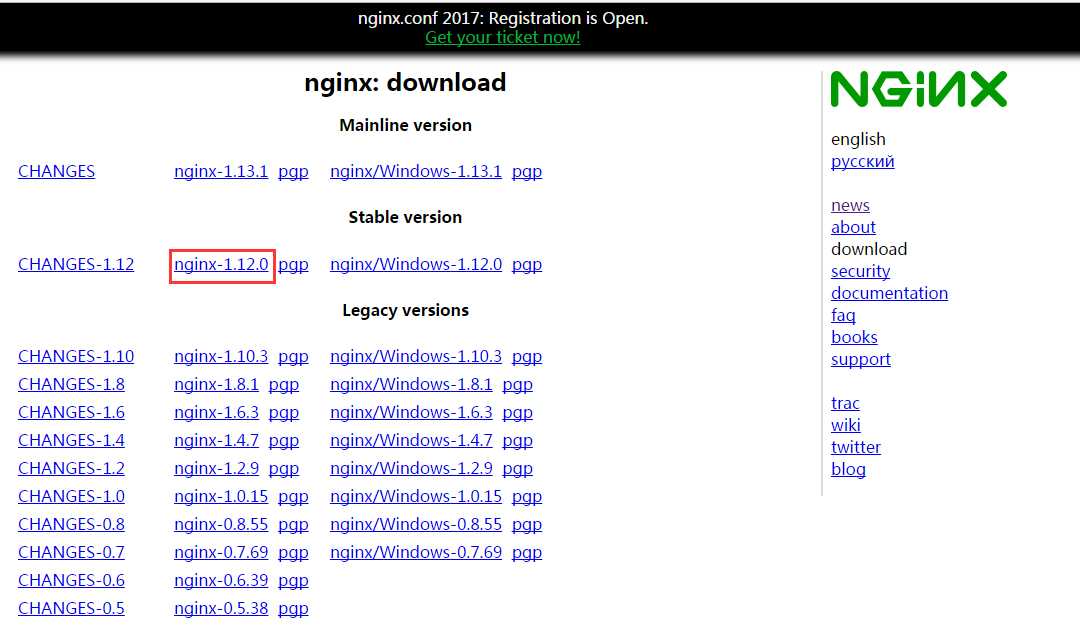Viewport: 1080px width, 634px height.
Task: Download stable nginx-1.12.0
Action: pos(221,264)
